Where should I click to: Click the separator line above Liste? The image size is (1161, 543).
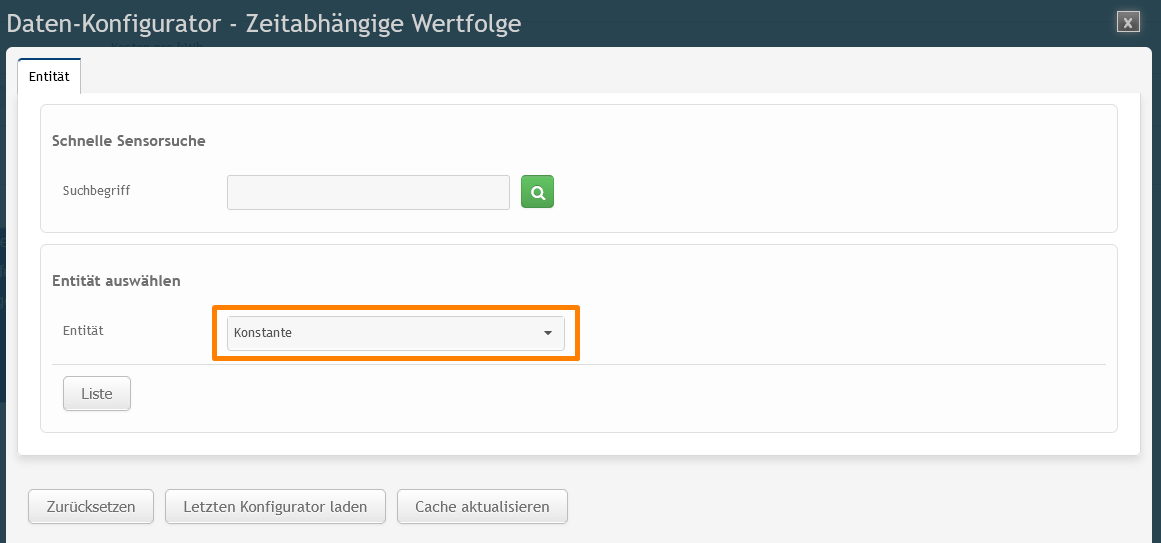pos(578,364)
